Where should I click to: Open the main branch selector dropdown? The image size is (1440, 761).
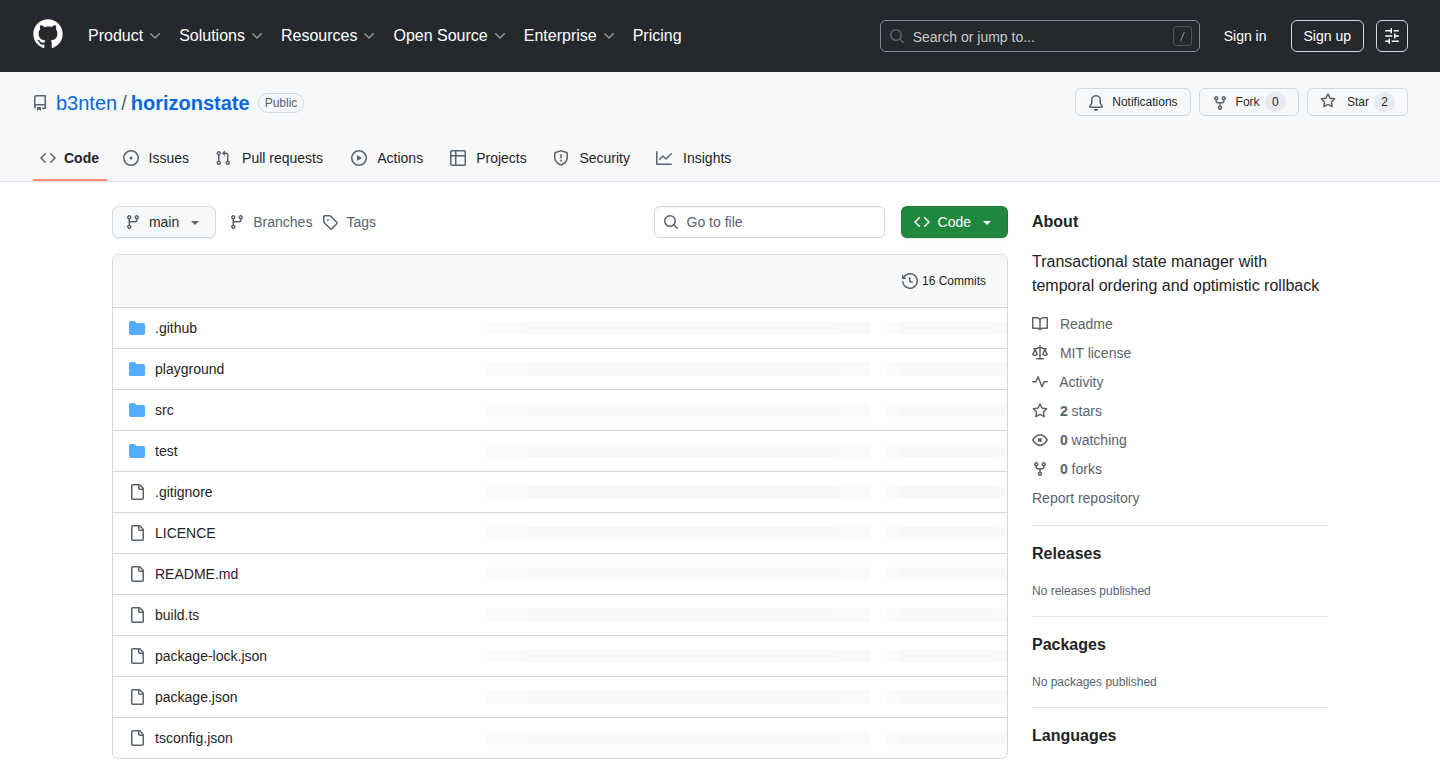(x=164, y=222)
